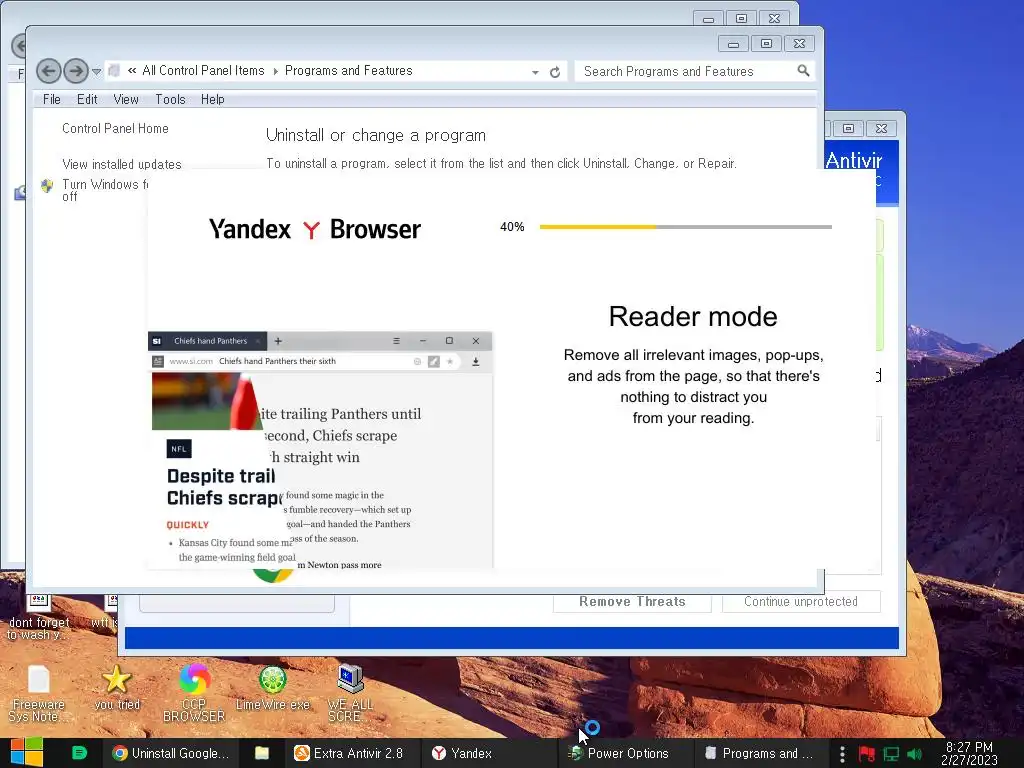Maximize the Programs and Features window

766,44
